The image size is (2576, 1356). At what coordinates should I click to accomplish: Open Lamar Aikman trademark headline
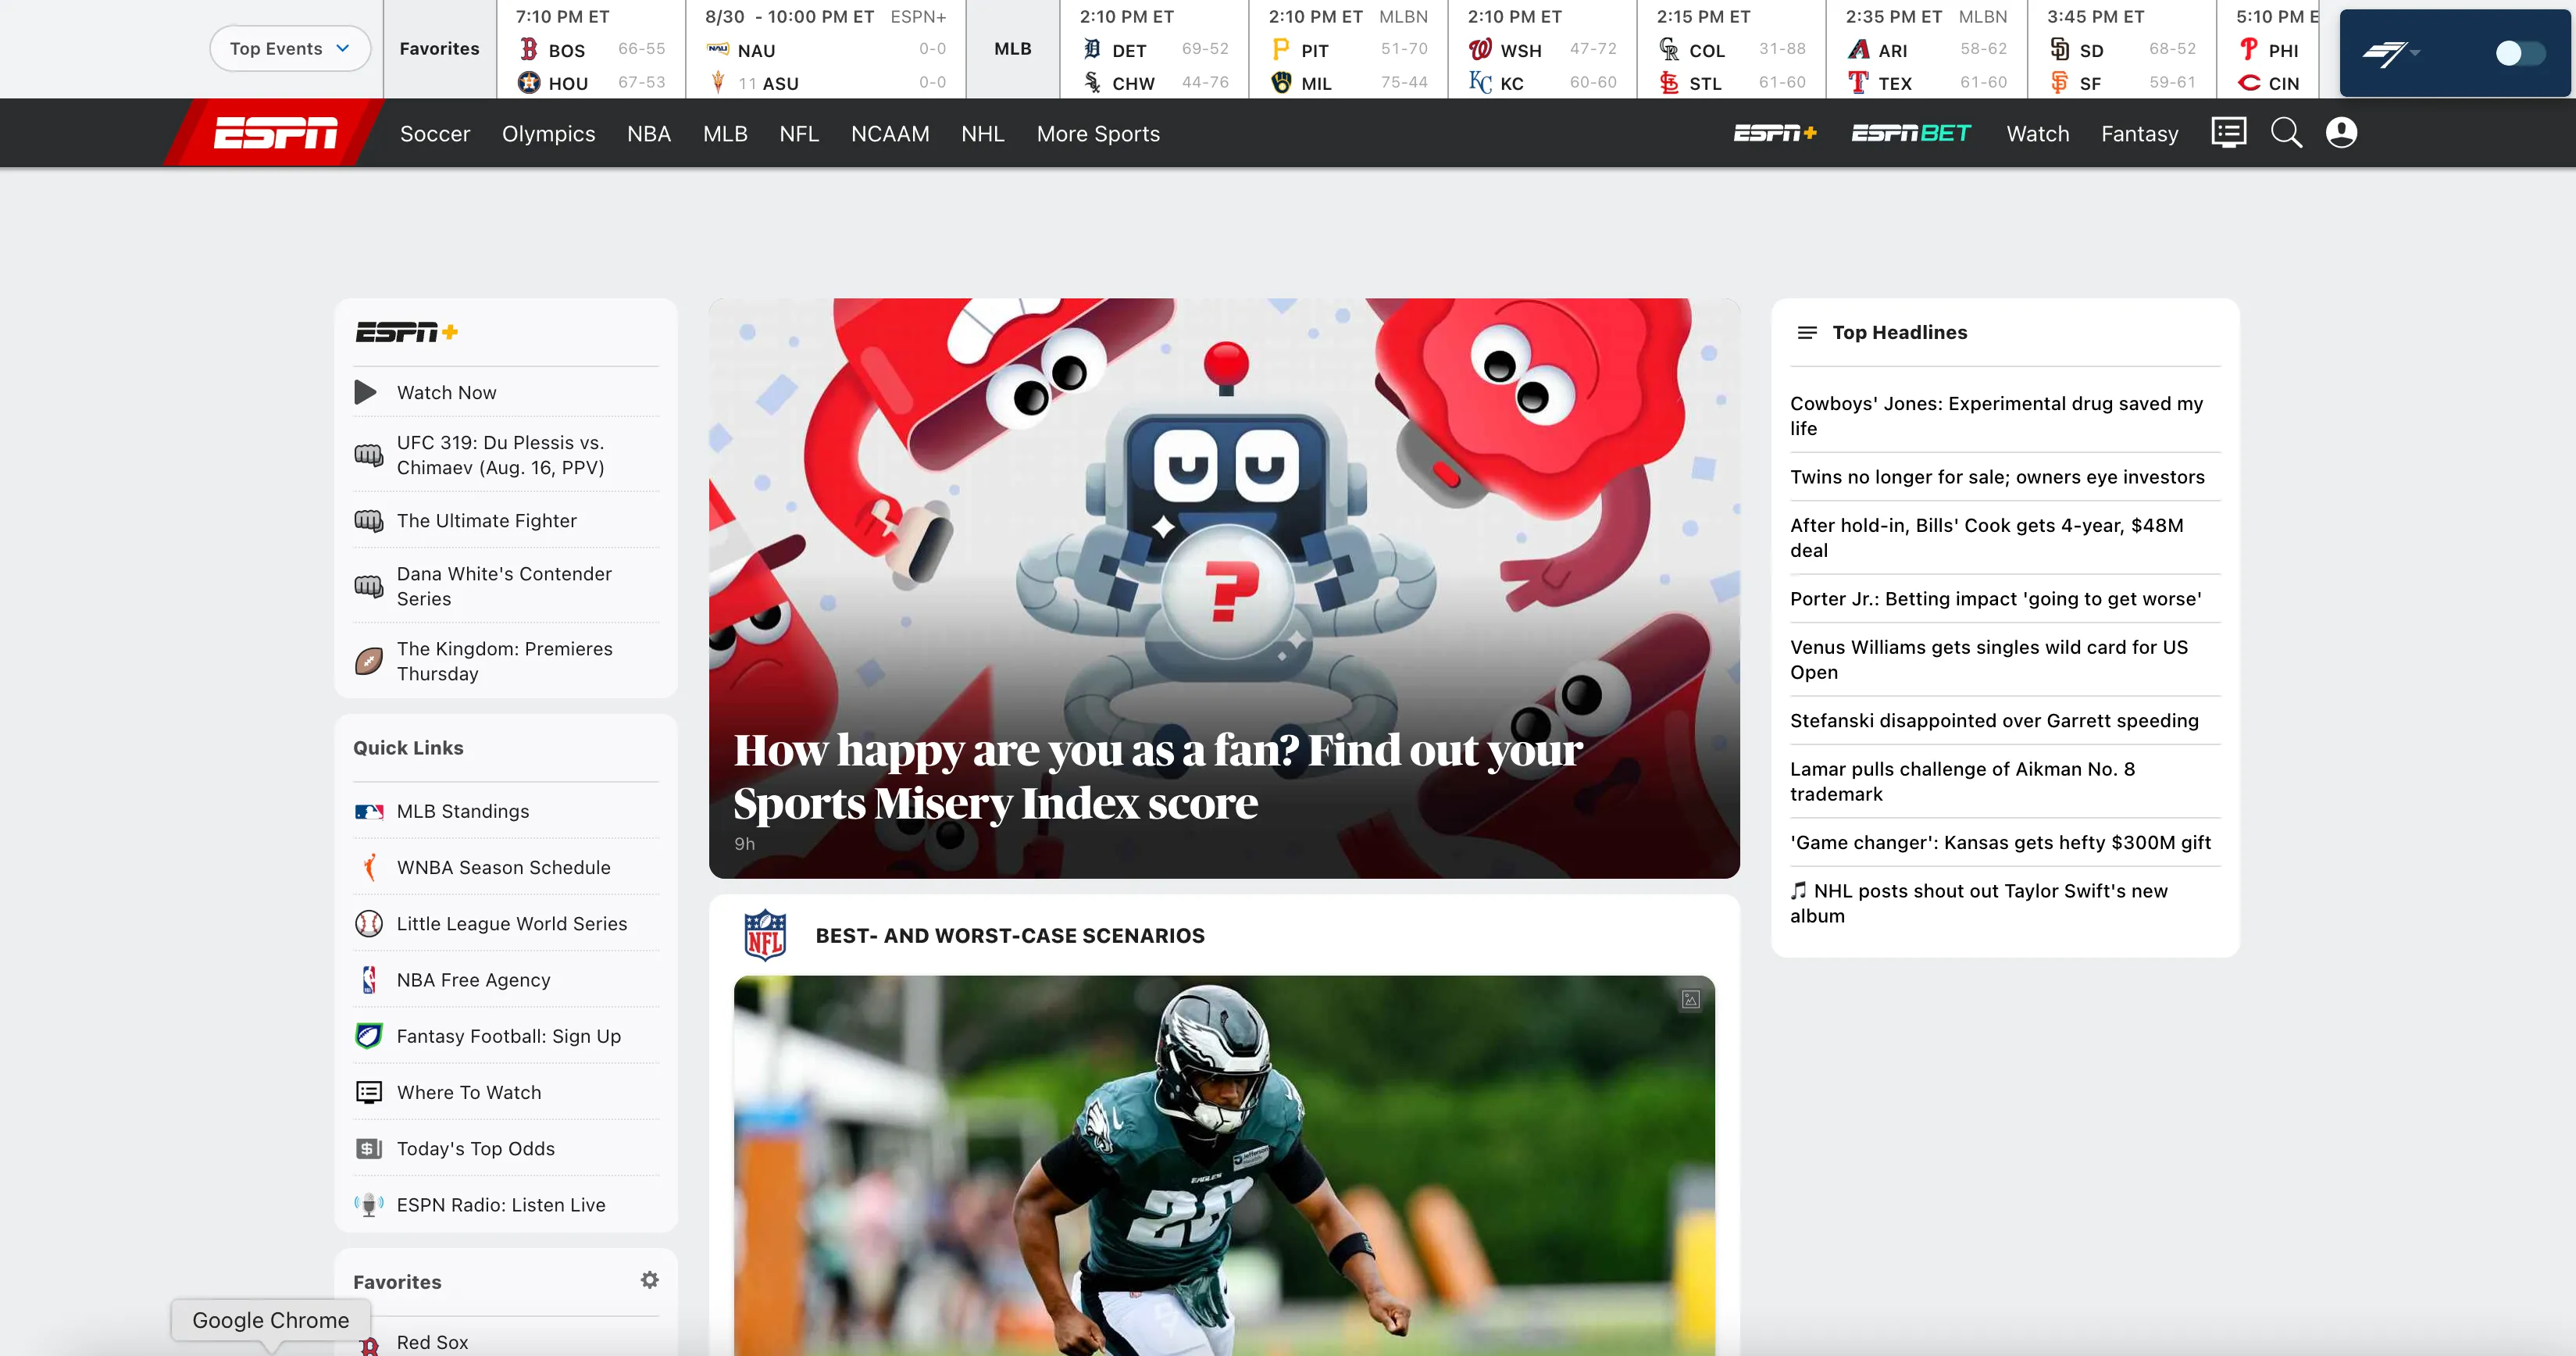[x=1962, y=782]
